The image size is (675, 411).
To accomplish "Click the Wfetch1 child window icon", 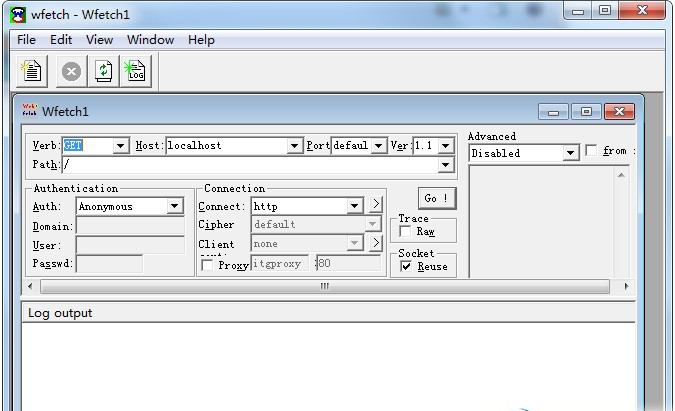I will point(30,111).
